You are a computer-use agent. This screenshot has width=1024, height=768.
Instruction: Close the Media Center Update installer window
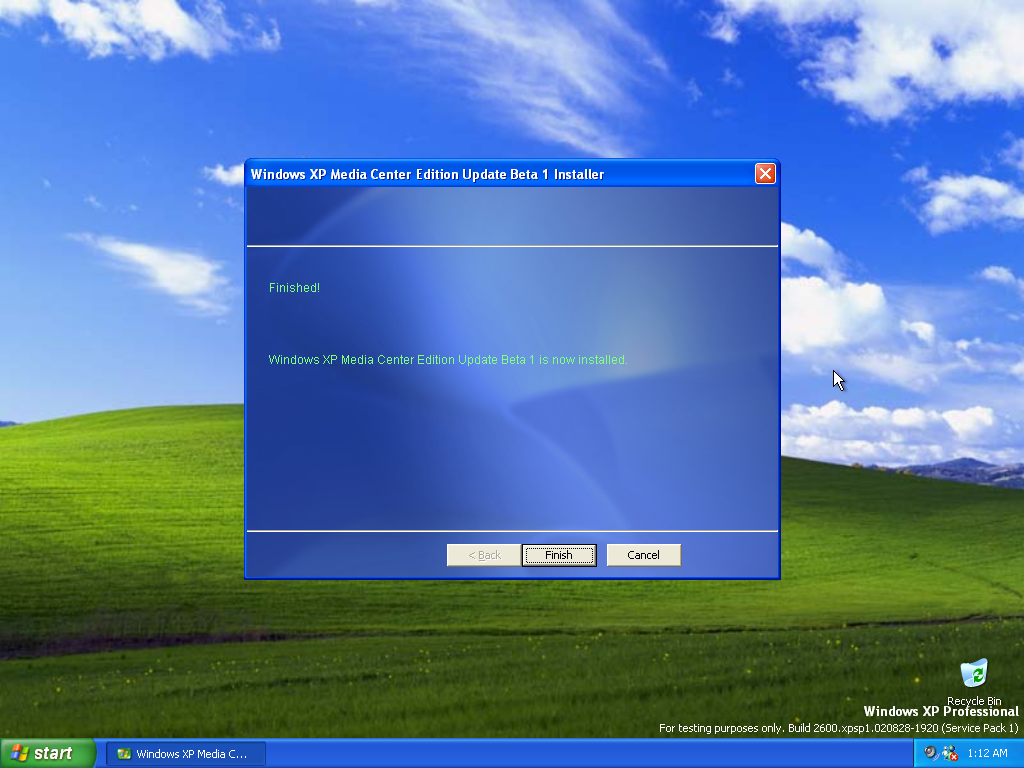tap(765, 174)
